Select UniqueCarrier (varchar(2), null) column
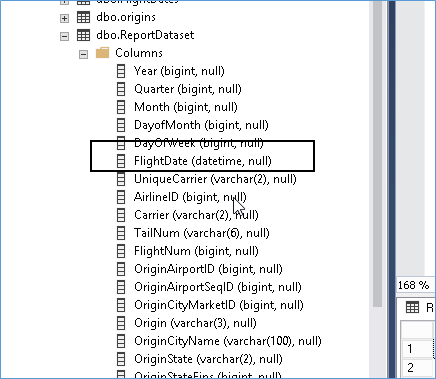Image resolution: width=436 pixels, height=379 pixels. click(215, 179)
